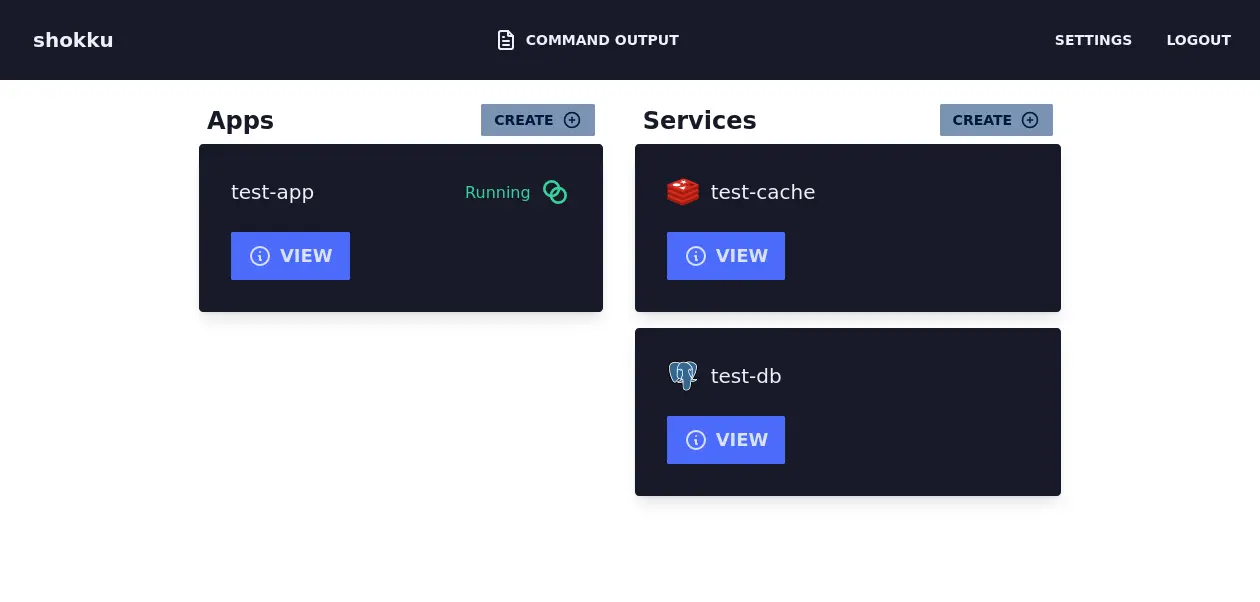Viewport: 1260px width, 602px height.
Task: Click the document icon beside Command Output
Action: pyautogui.click(x=506, y=40)
